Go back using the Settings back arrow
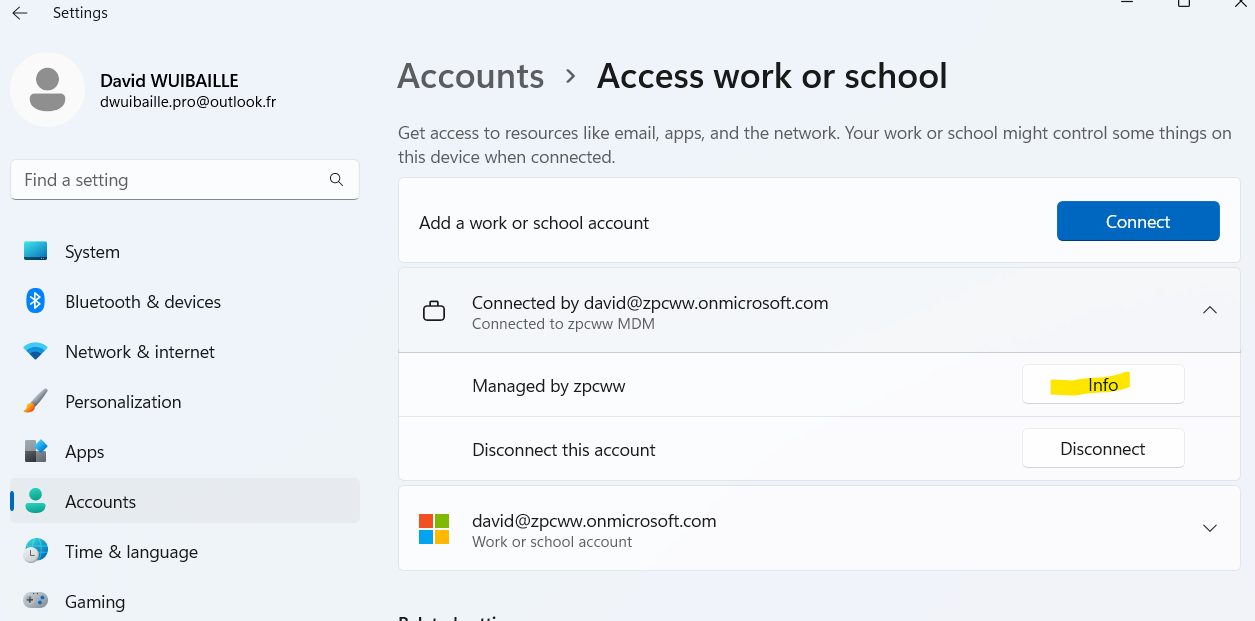Image resolution: width=1255 pixels, height=621 pixels. [20, 13]
